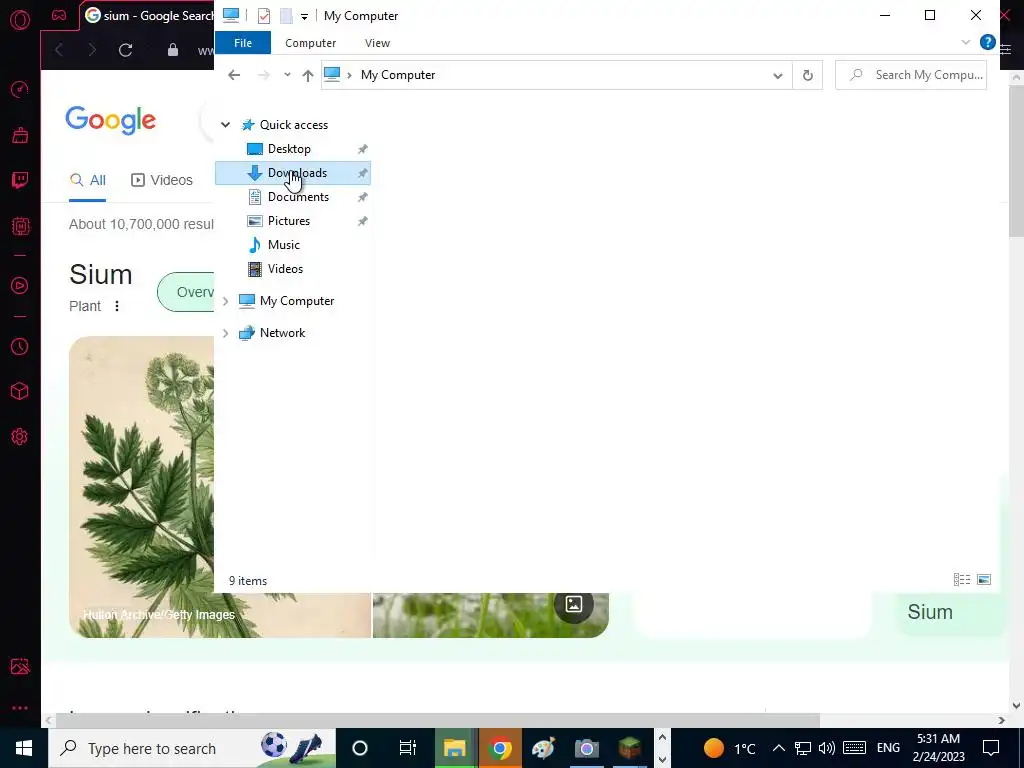Collapse the Quick access tree node

[225, 125]
